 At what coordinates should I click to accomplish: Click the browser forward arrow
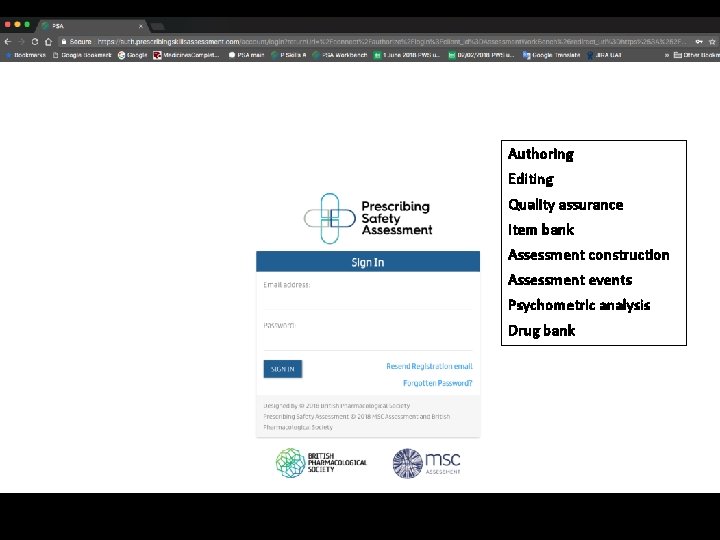[x=21, y=41]
